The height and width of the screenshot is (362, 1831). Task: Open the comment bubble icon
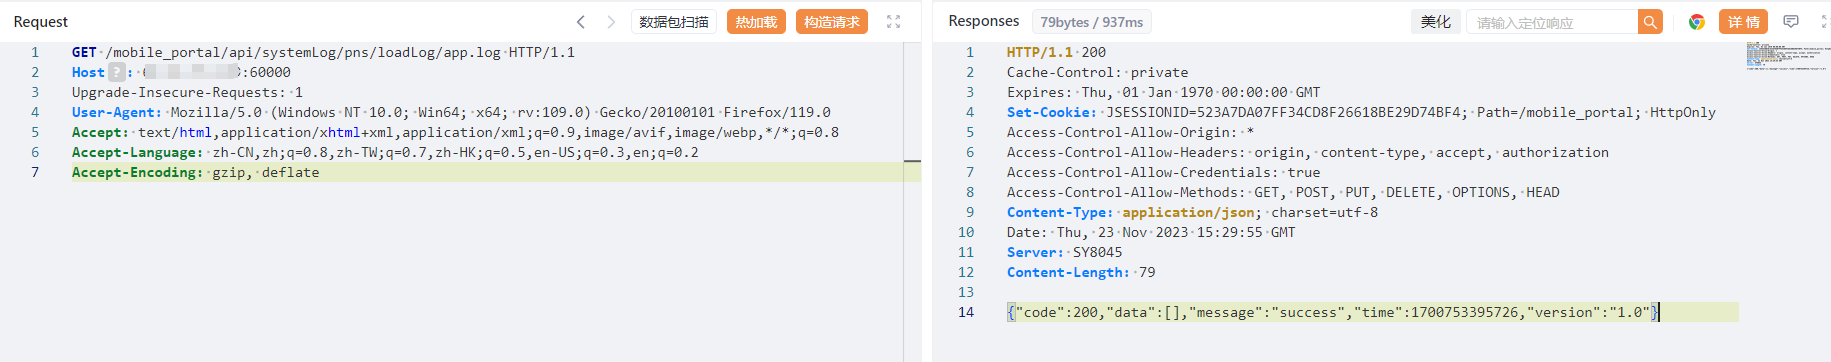pos(1791,22)
